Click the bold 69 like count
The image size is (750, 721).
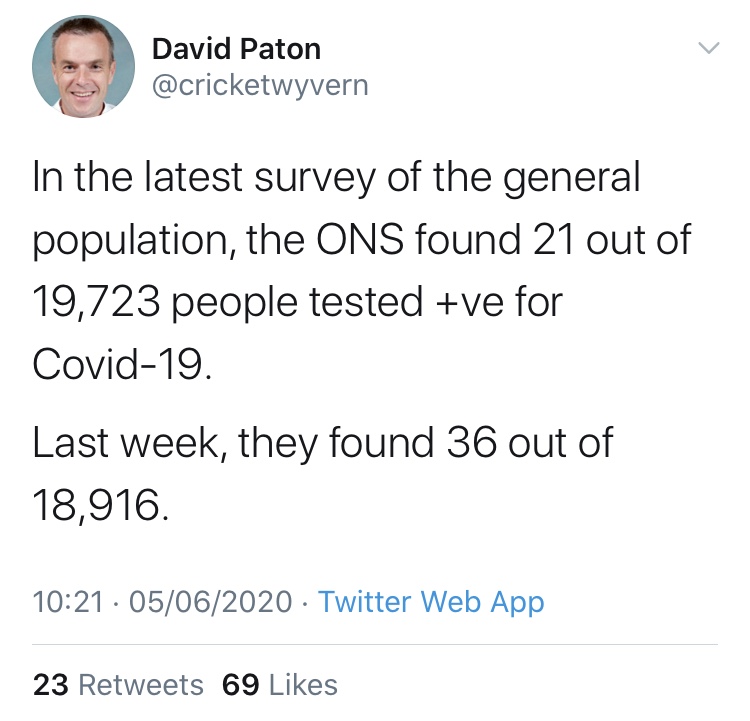pos(241,685)
